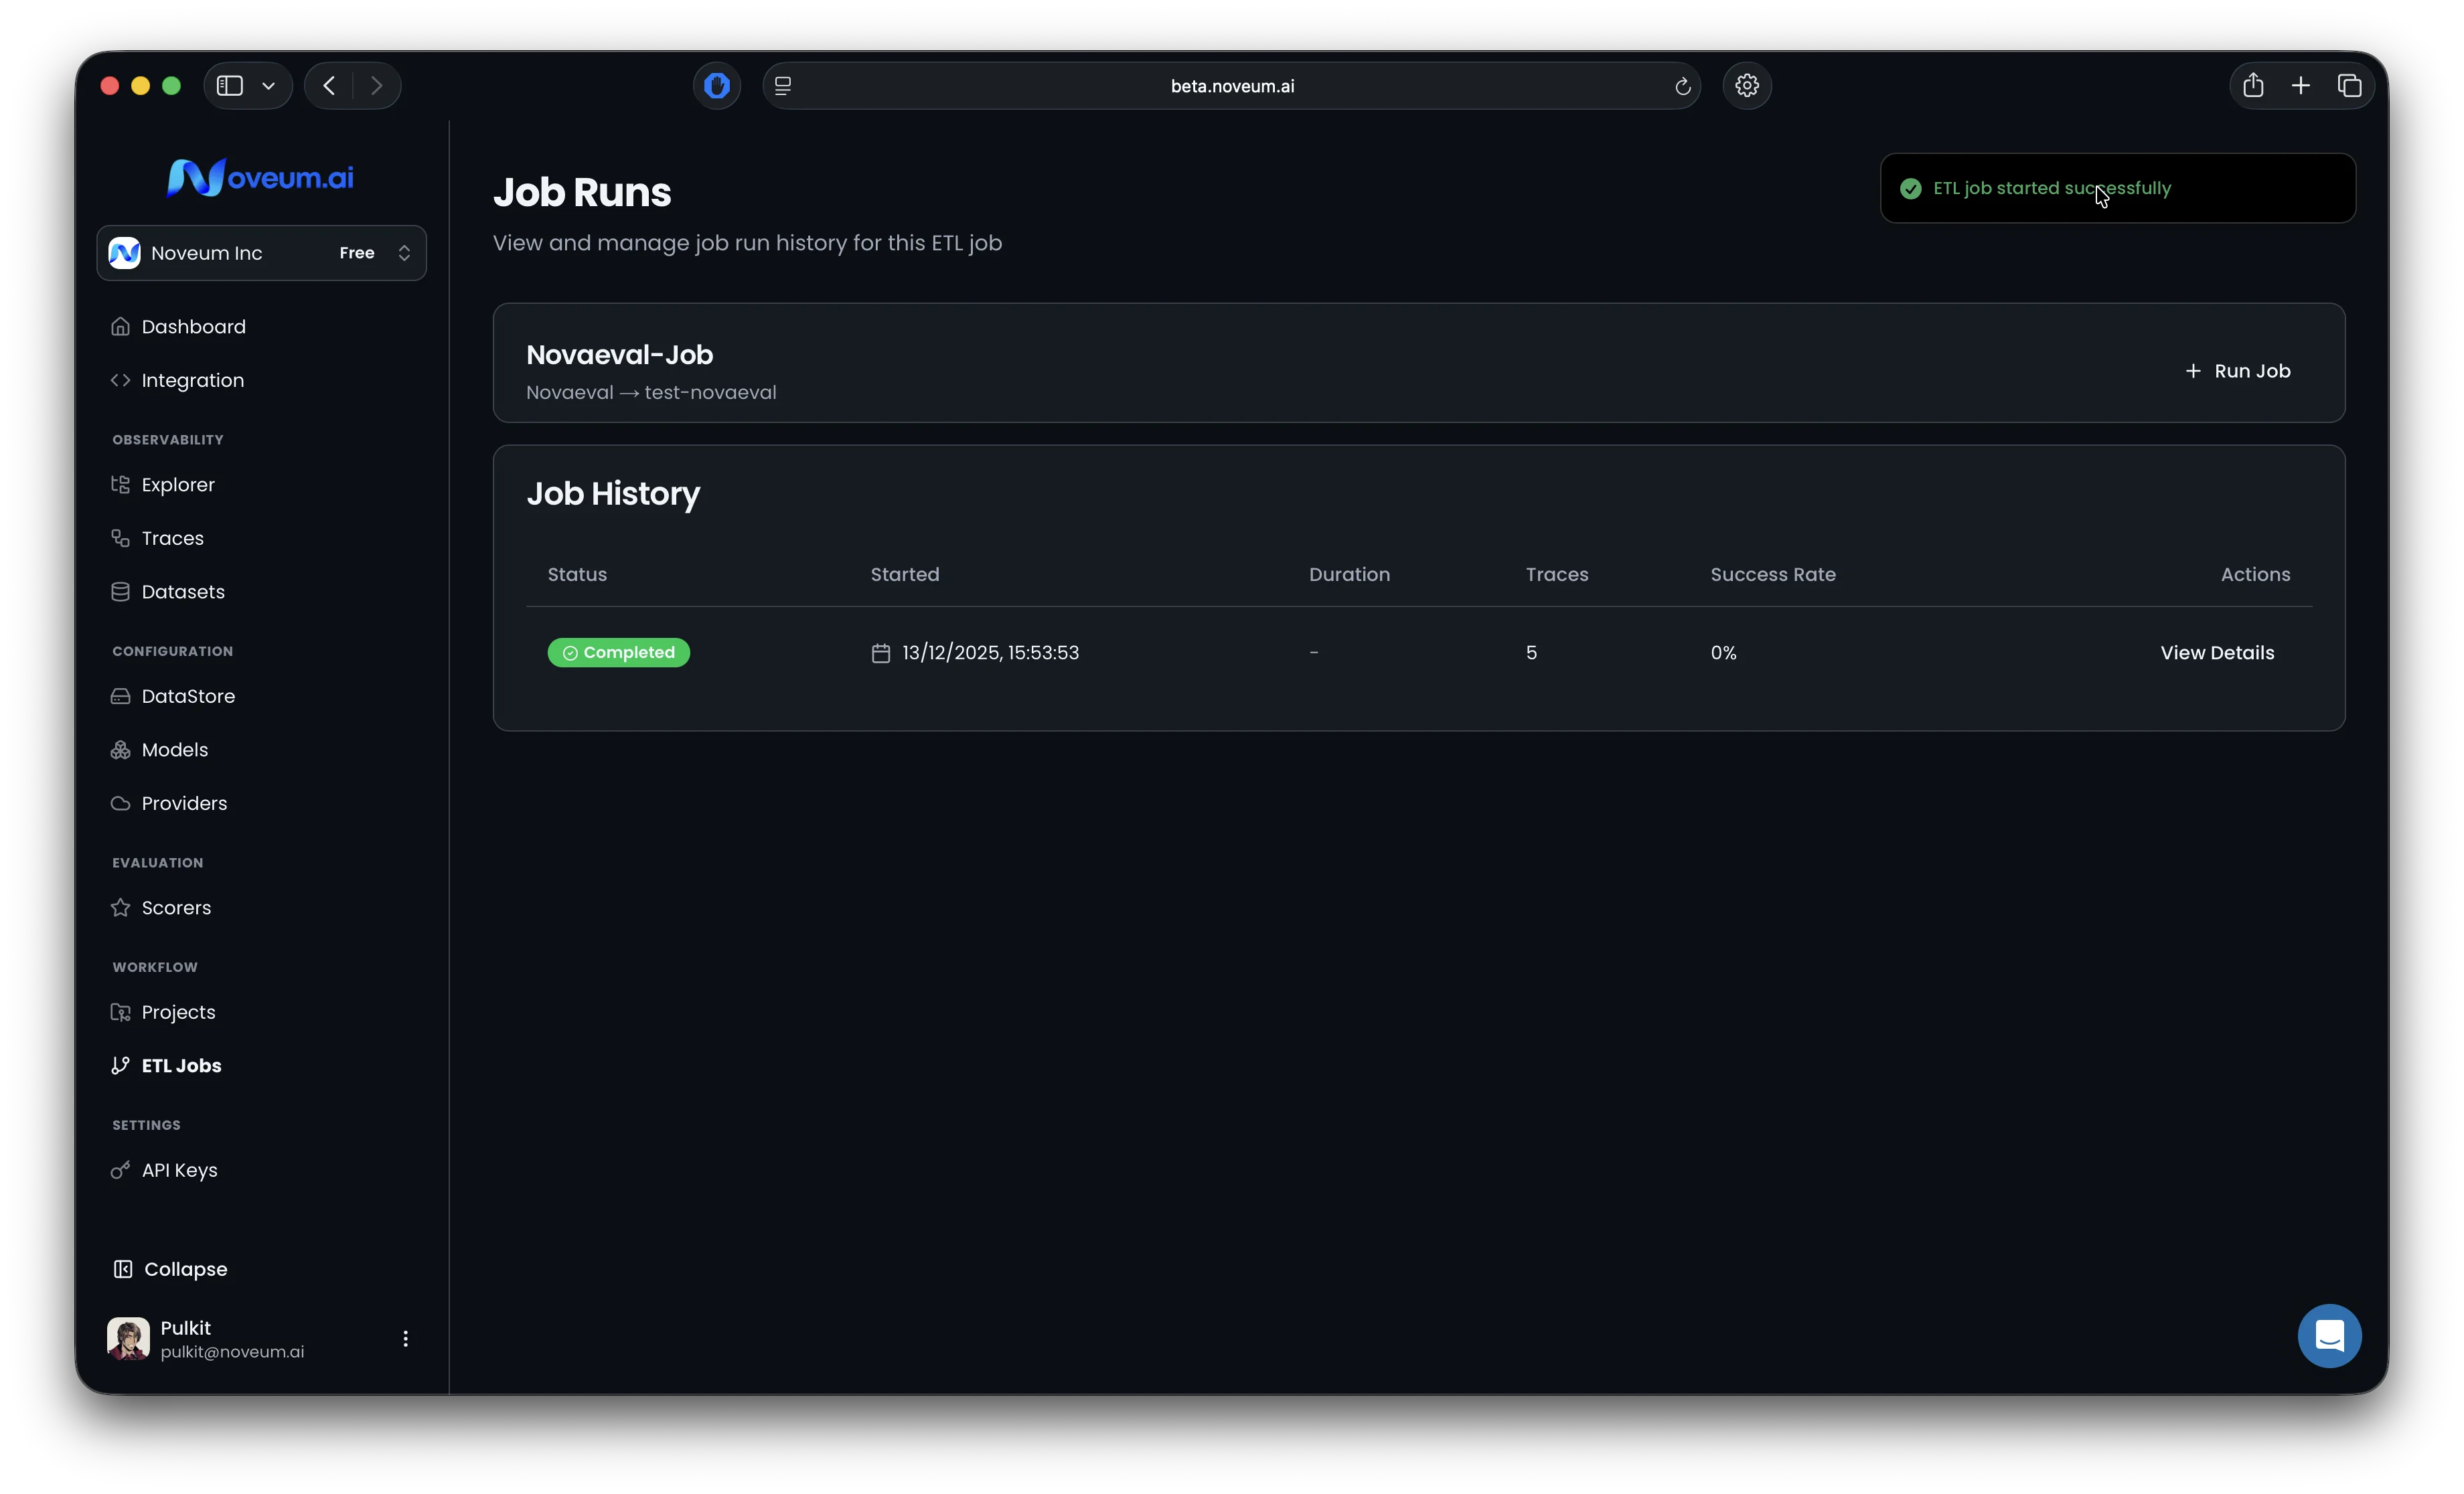Viewport: 2464px width, 1494px height.
Task: Go to Traces in the sidebar
Action: (x=172, y=538)
